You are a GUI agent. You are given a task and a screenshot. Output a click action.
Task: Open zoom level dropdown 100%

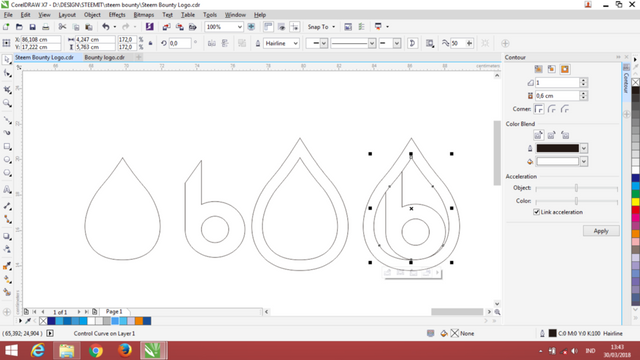coord(240,27)
